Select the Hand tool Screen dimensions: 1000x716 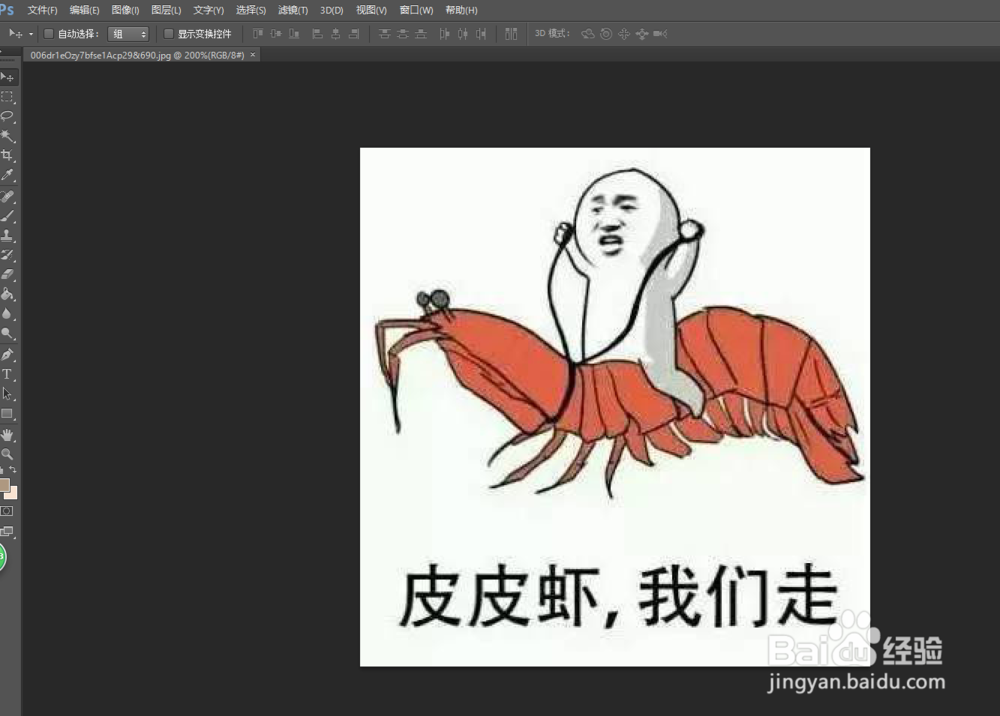click(x=8, y=435)
